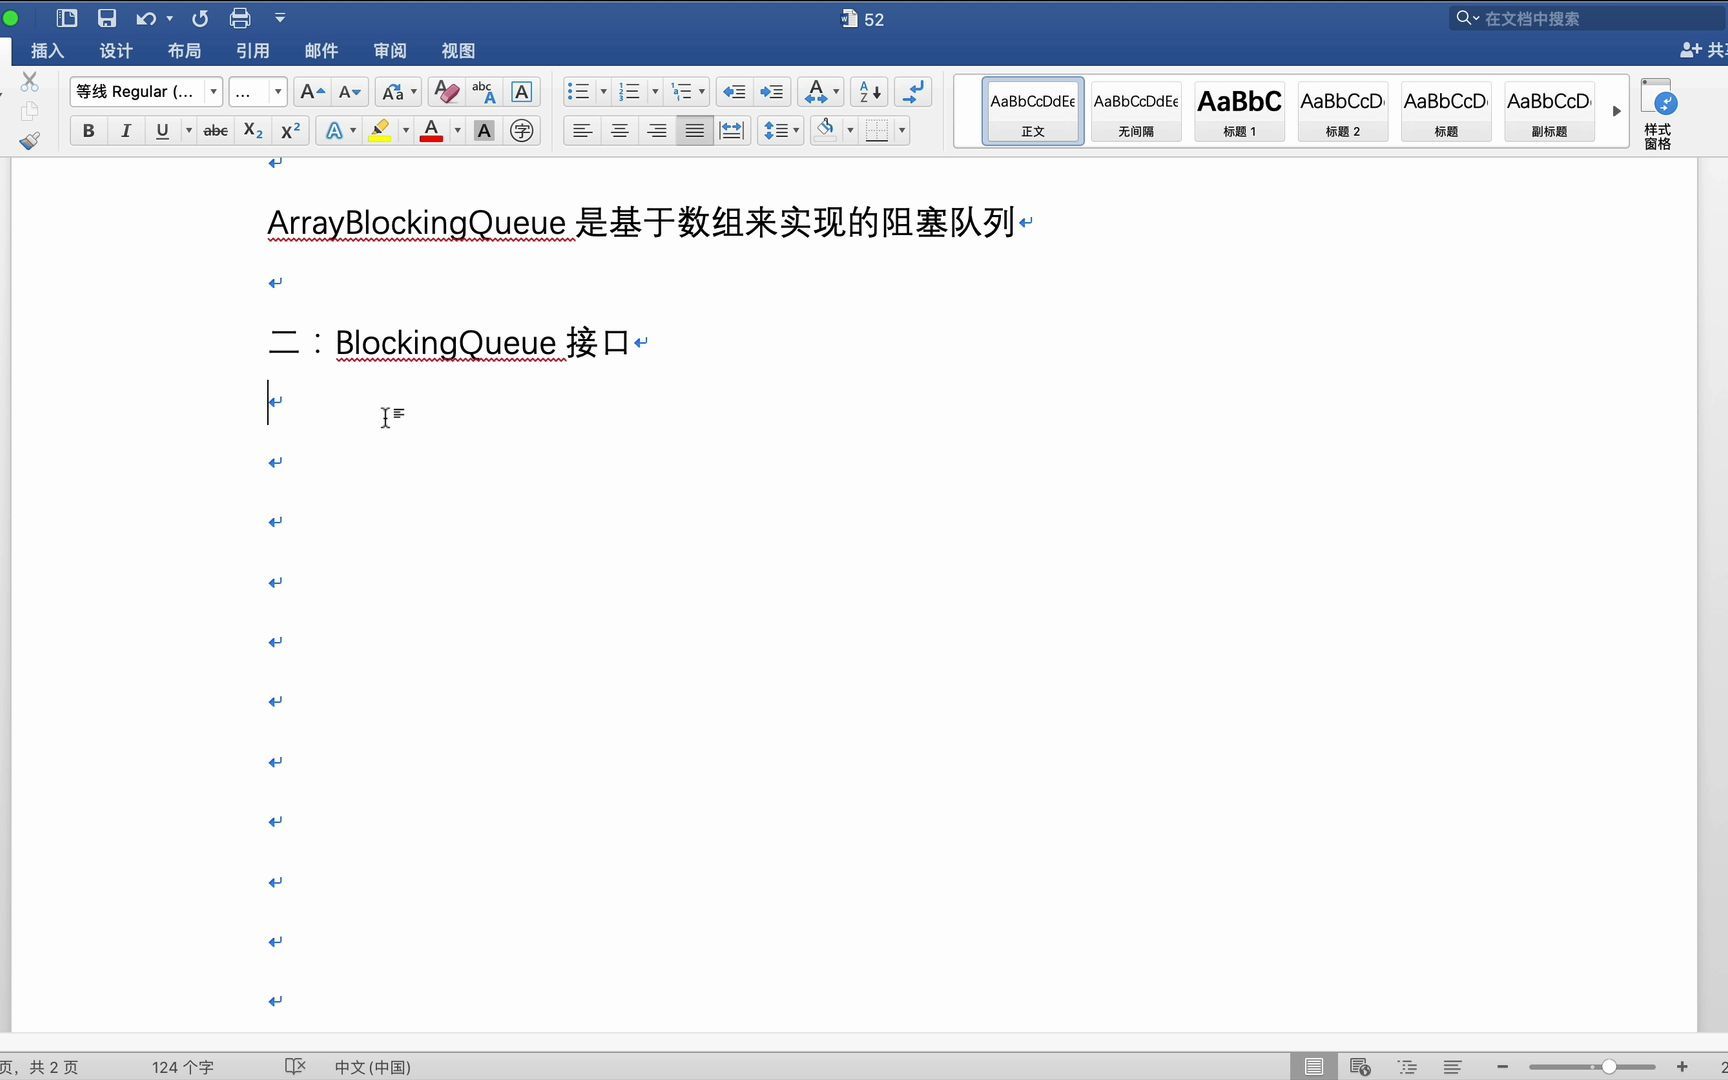Expand numbered list options
Image resolution: width=1728 pixels, height=1080 pixels.
click(x=655, y=92)
